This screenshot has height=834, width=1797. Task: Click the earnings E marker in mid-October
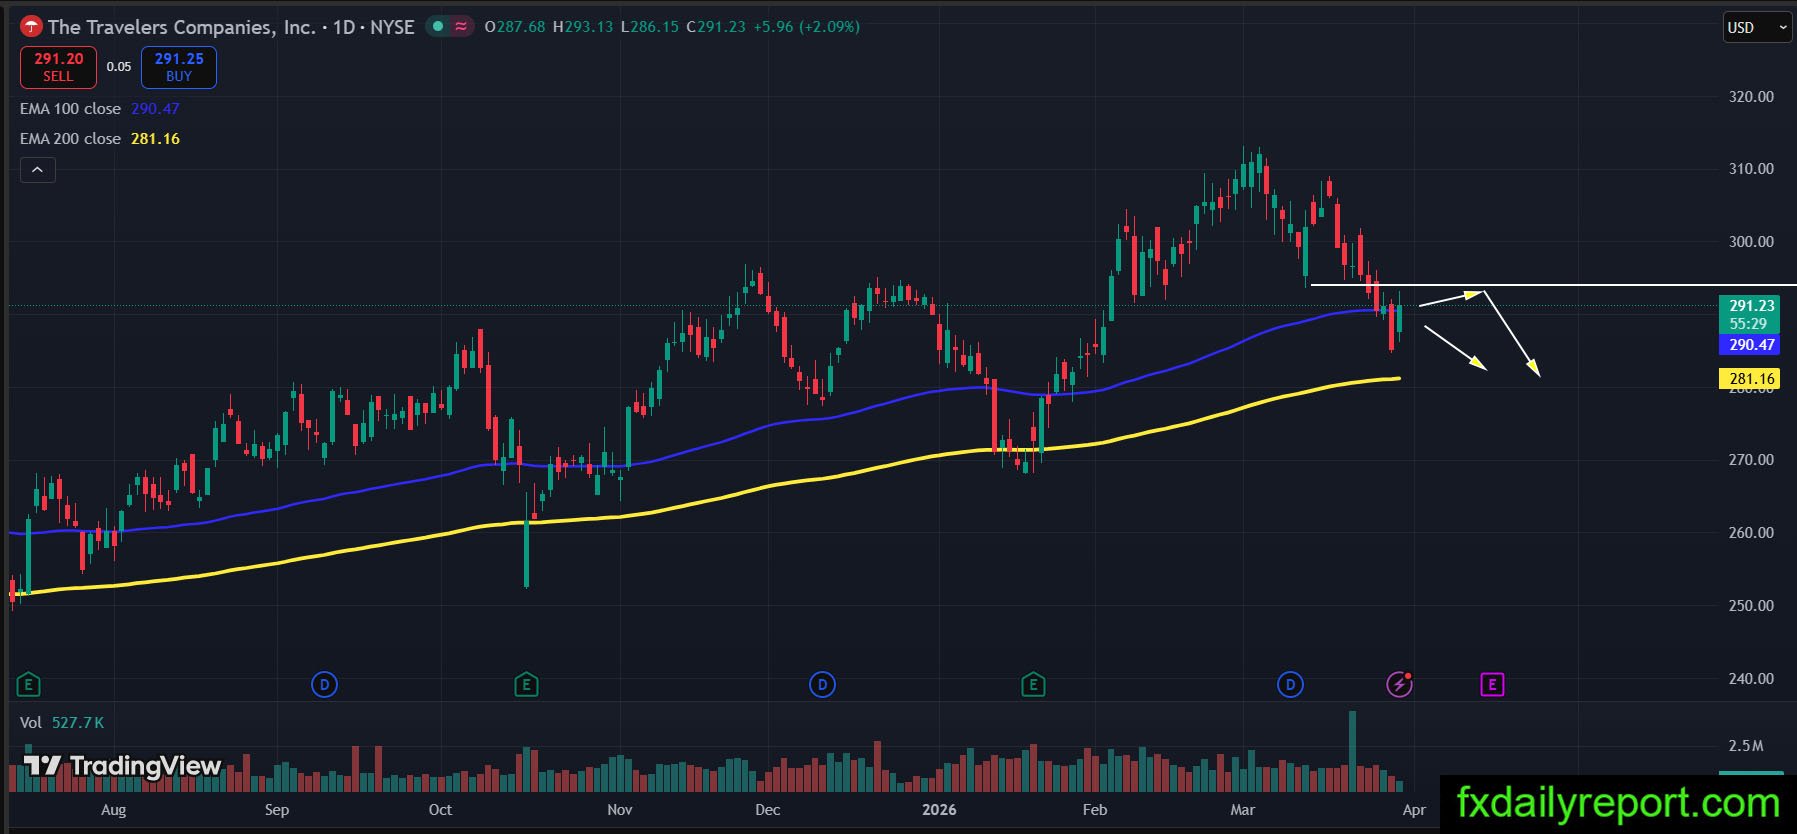click(x=526, y=685)
